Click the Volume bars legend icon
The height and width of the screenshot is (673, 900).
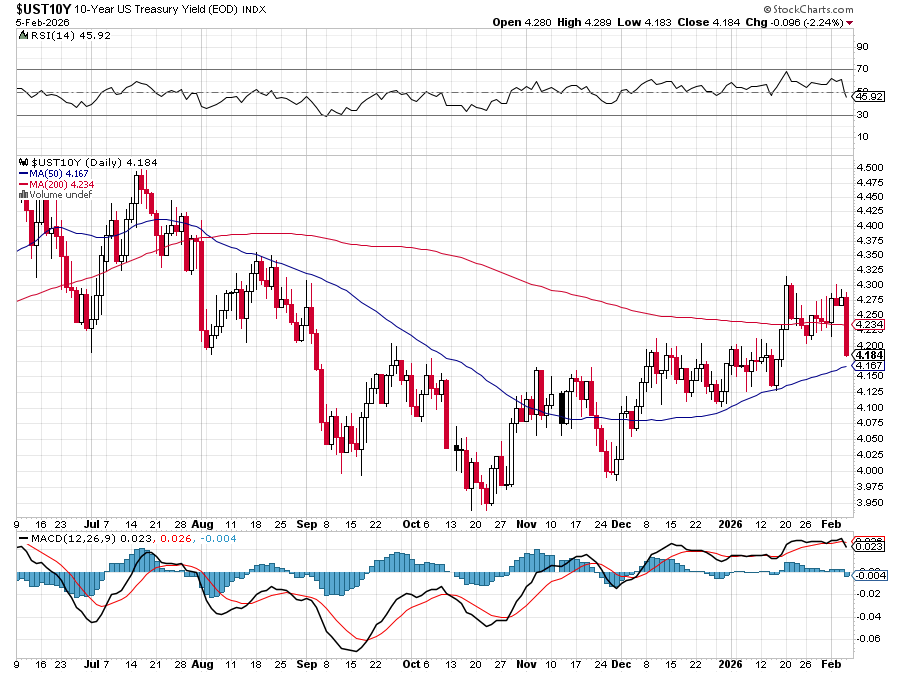click(24, 195)
